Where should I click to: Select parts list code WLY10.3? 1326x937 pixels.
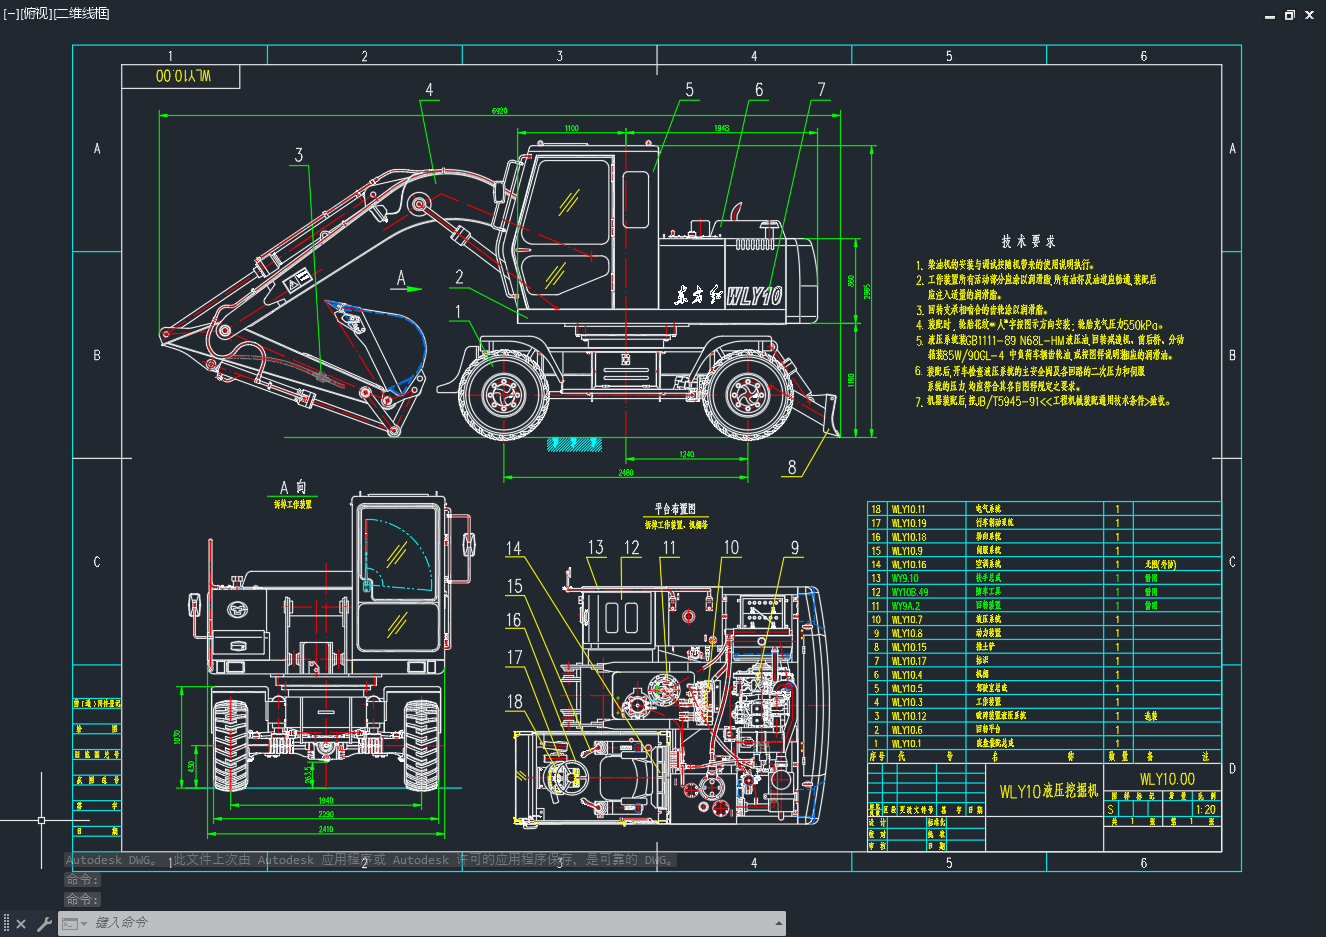point(907,702)
